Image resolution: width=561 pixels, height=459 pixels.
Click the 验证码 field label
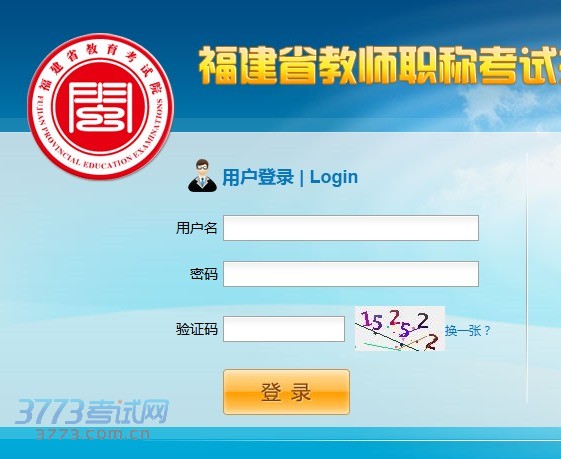tap(196, 329)
